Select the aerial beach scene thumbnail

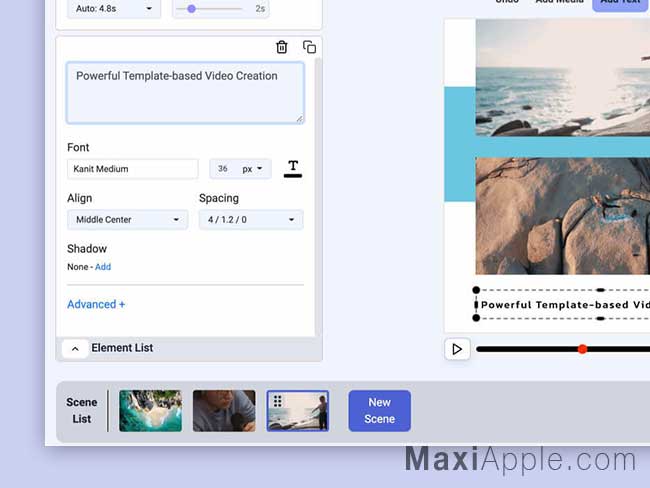point(150,411)
